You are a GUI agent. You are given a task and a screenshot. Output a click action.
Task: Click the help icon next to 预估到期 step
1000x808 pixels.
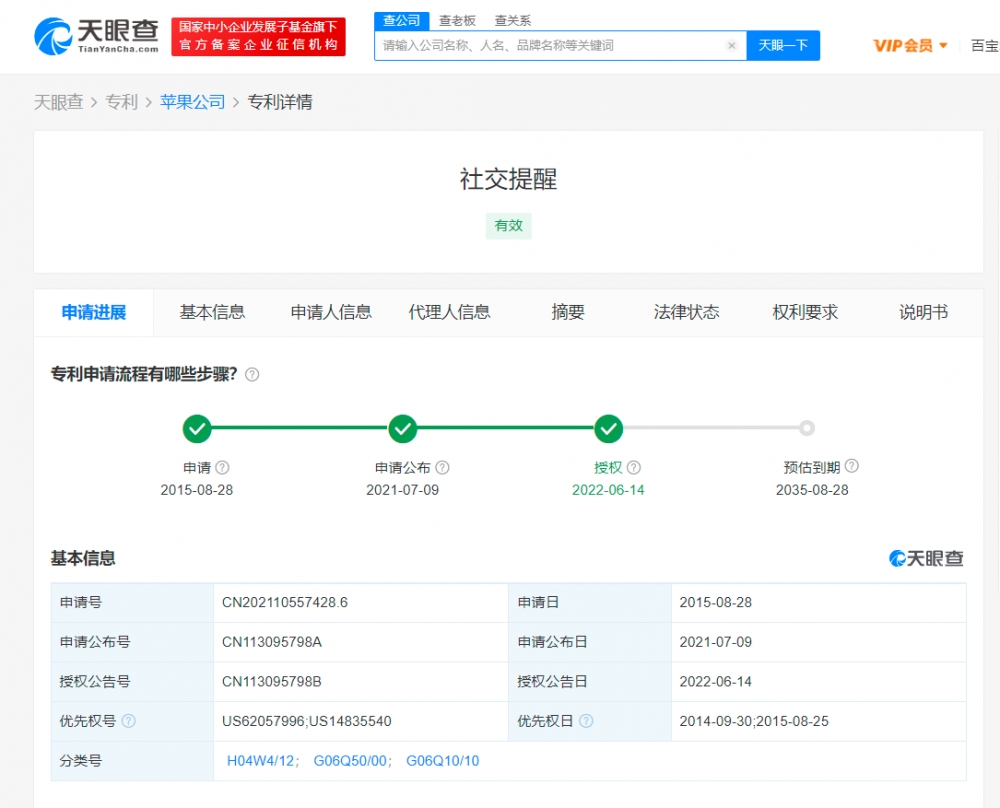(851, 466)
